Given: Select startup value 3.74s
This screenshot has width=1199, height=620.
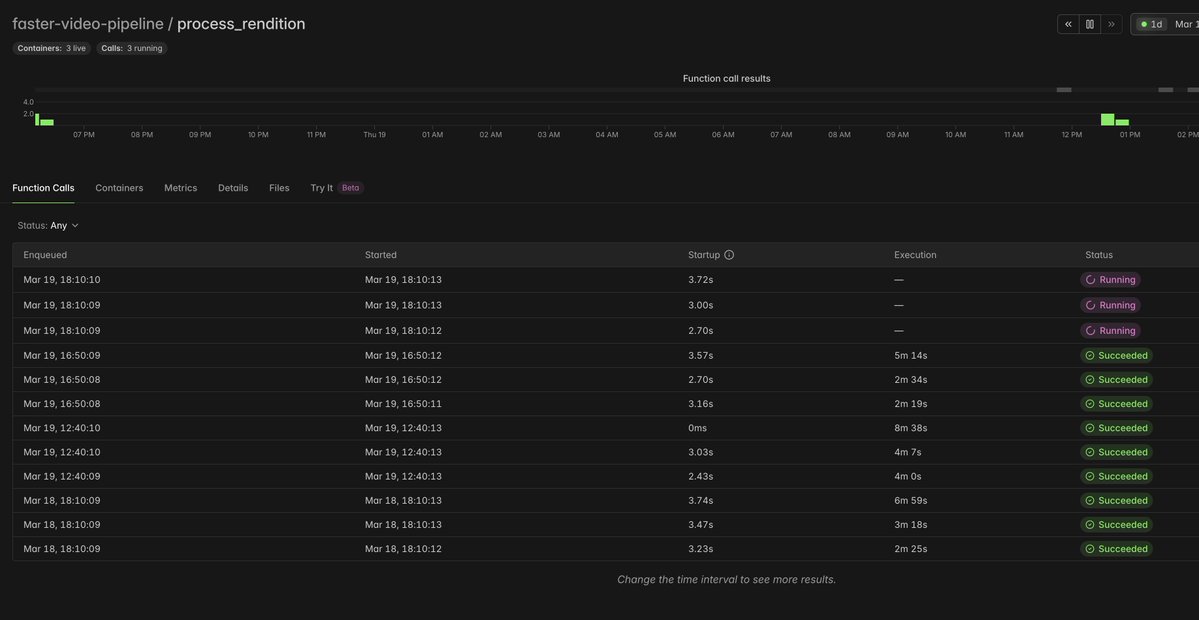Looking at the screenshot, I should pyautogui.click(x=700, y=501).
